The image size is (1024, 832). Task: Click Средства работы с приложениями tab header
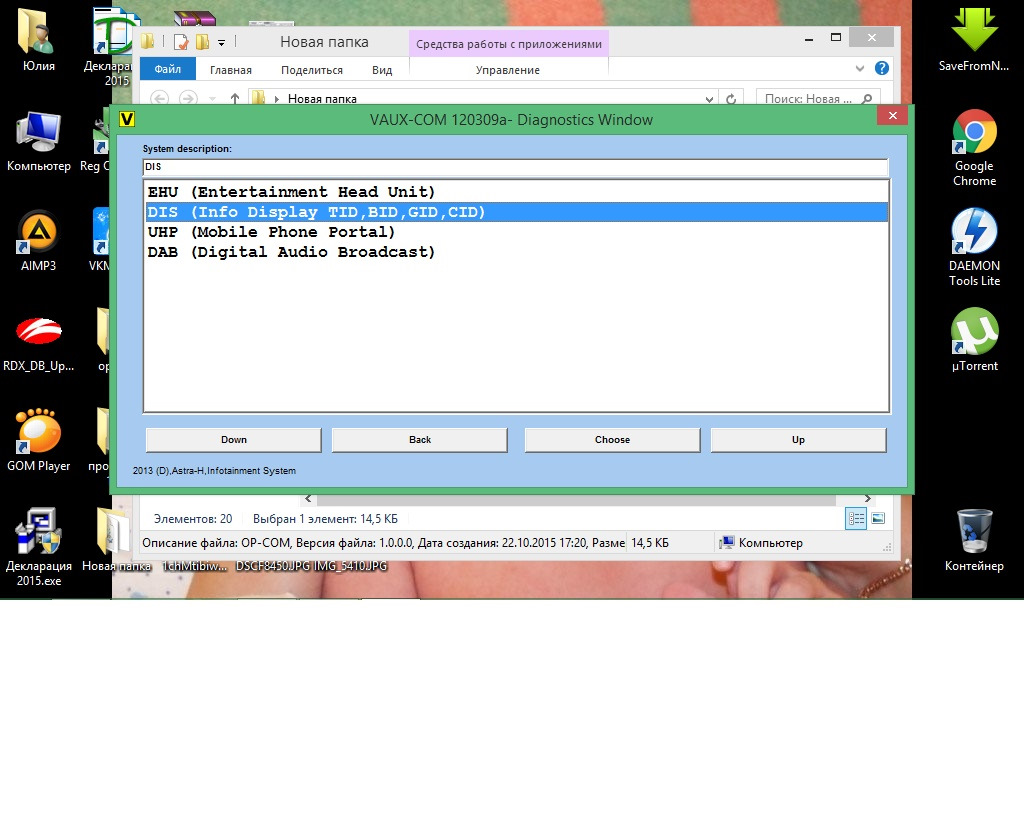tap(509, 44)
